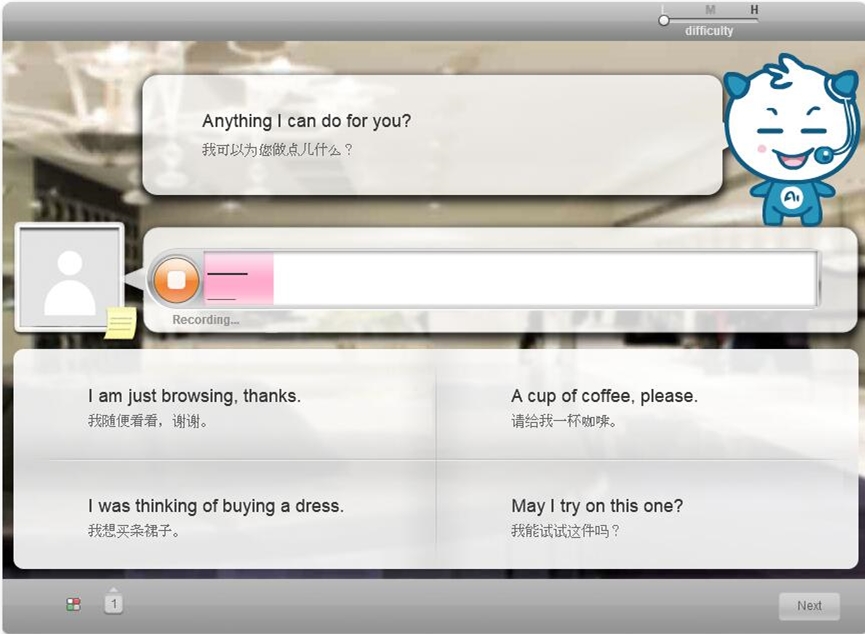Click the "Recording..." status label
The height and width of the screenshot is (634, 865).
click(206, 319)
